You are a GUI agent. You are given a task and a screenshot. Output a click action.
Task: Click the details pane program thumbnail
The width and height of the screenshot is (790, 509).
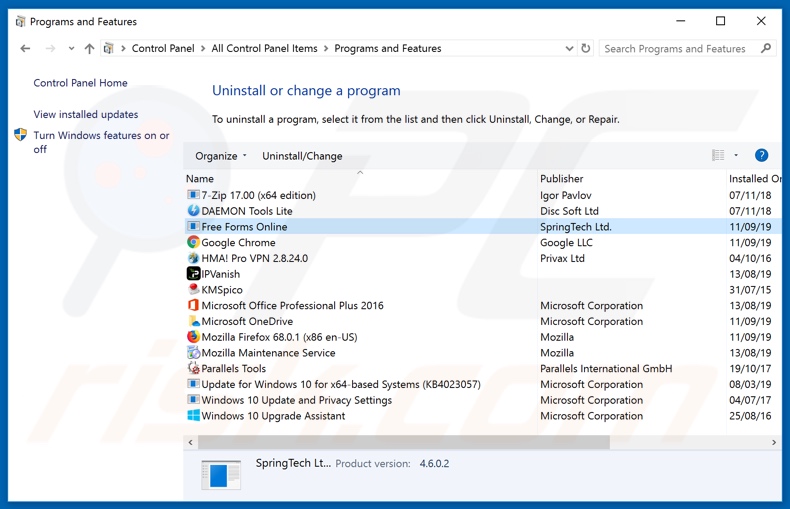(221, 475)
